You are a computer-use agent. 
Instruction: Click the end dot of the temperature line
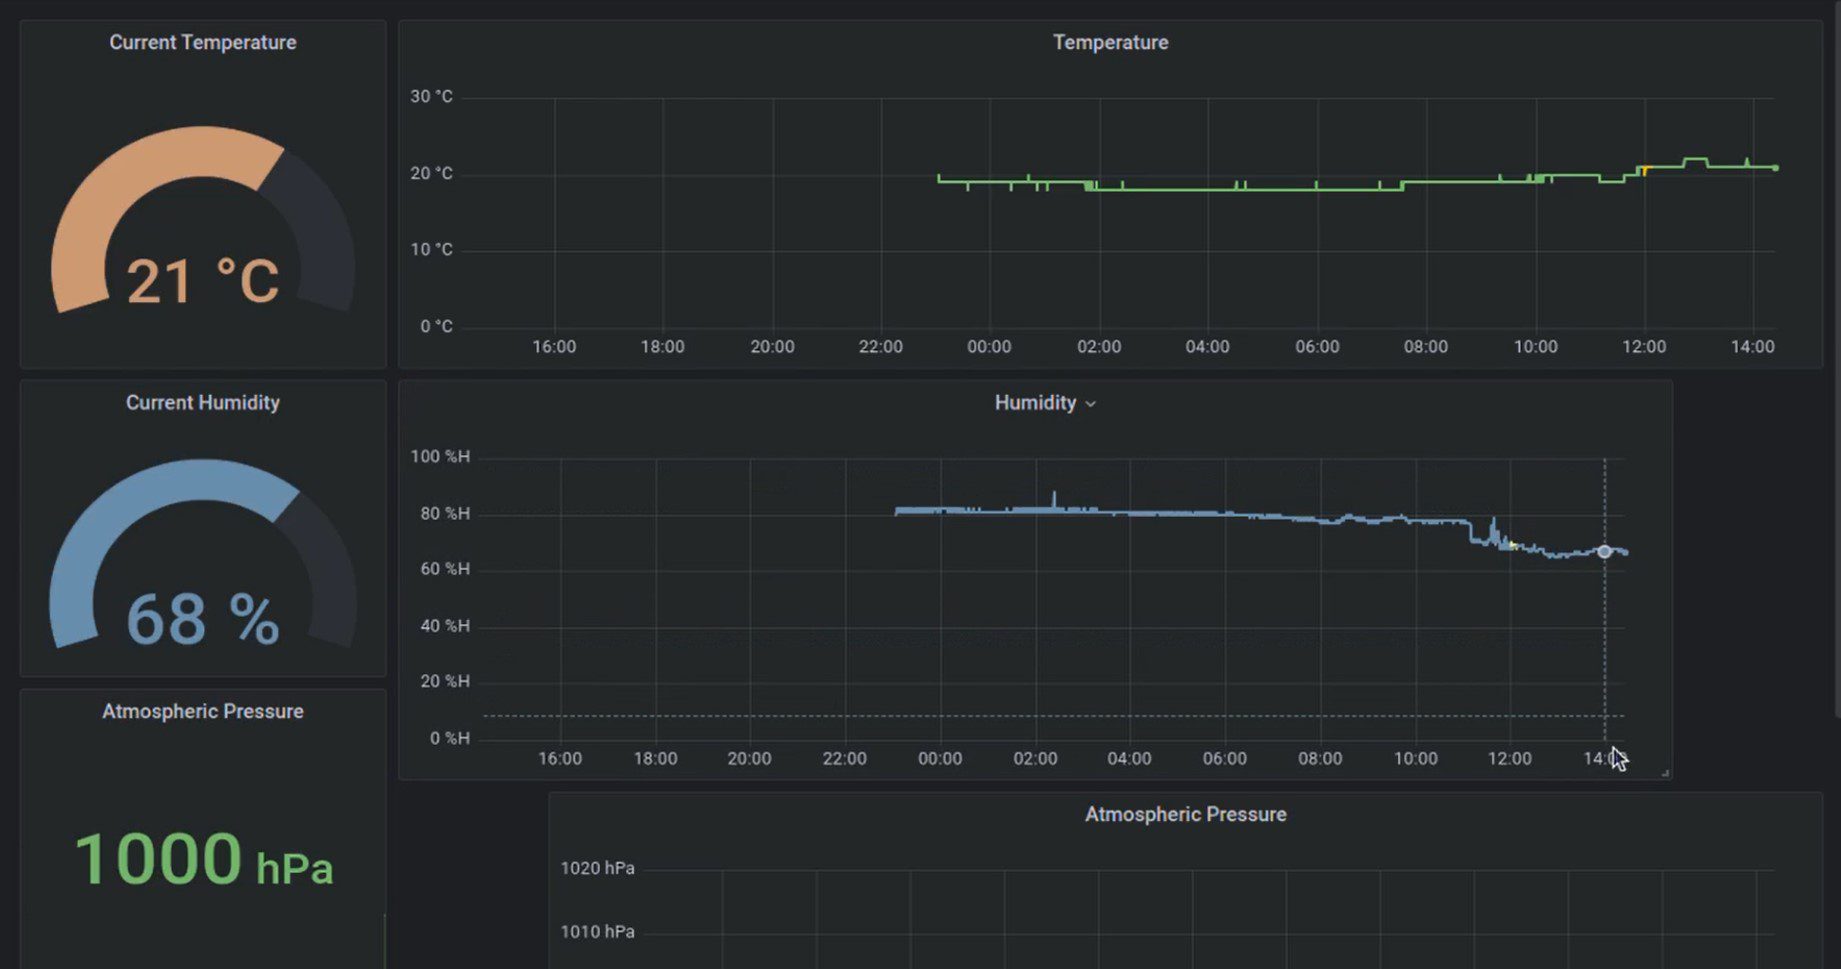coord(1775,168)
